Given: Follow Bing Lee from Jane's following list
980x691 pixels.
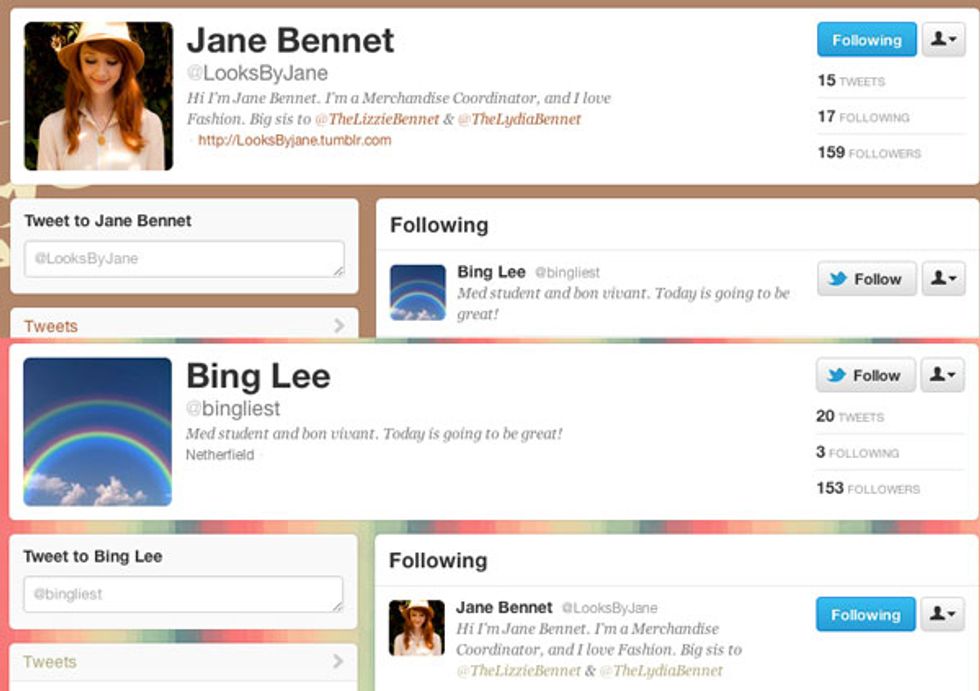Looking at the screenshot, I should [867, 278].
